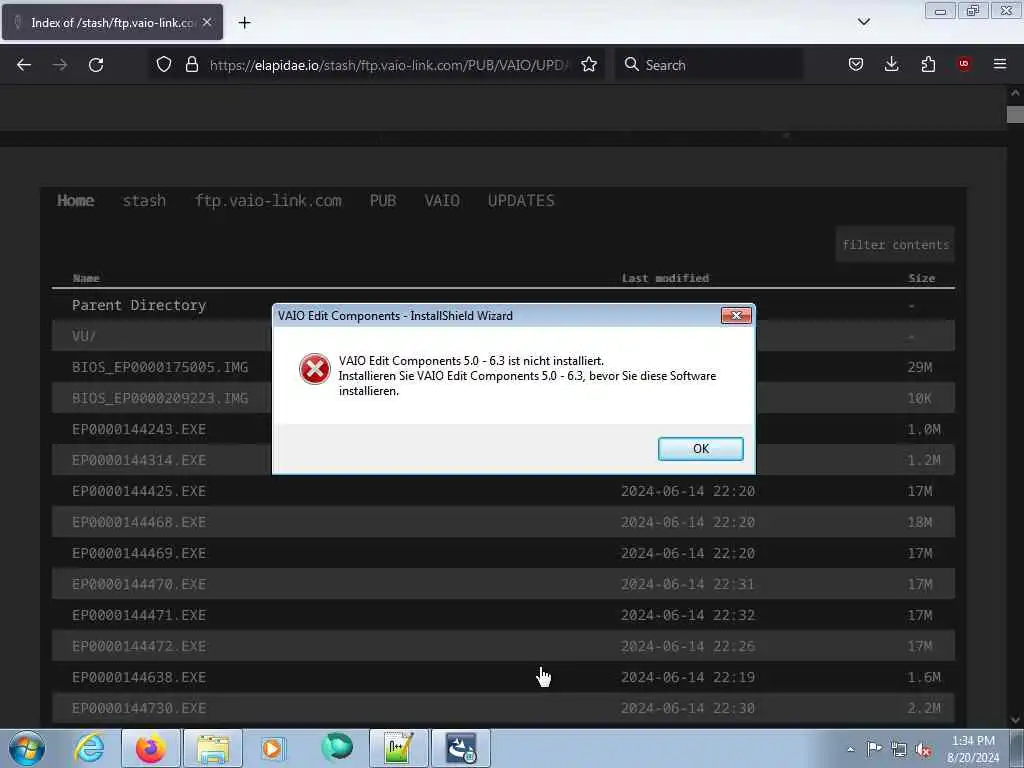Image resolution: width=1024 pixels, height=768 pixels.
Task: Sort the listing by Size column
Action: 921,278
